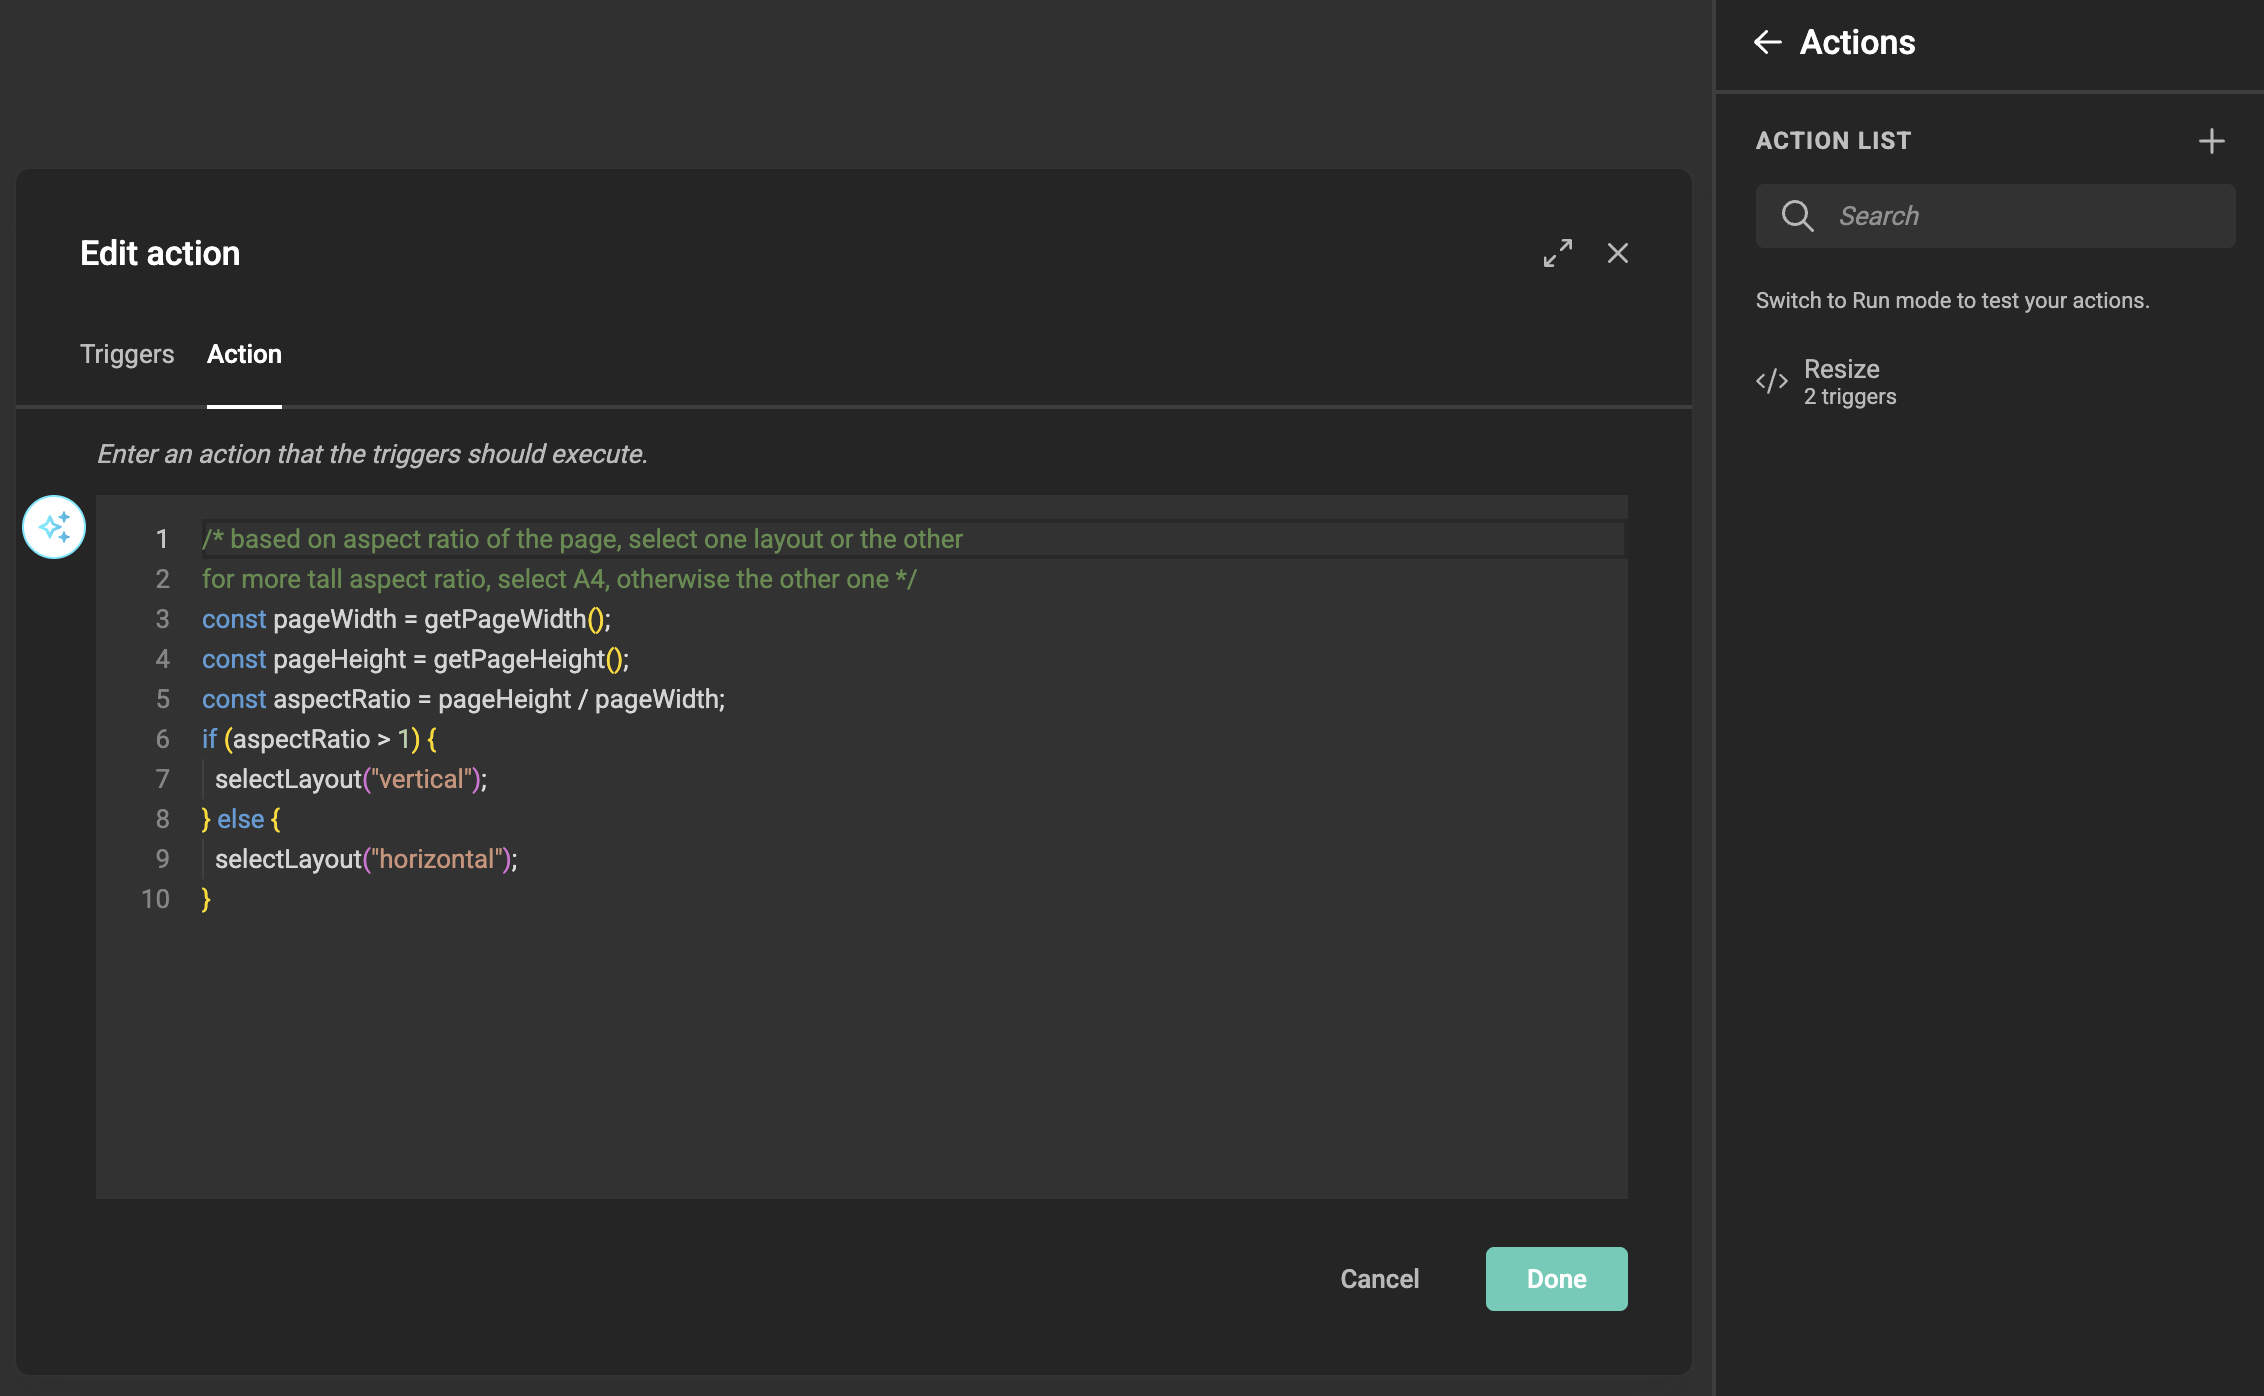Add a new action with plus icon
Screen dimensions: 2264x1396
(x=2211, y=141)
